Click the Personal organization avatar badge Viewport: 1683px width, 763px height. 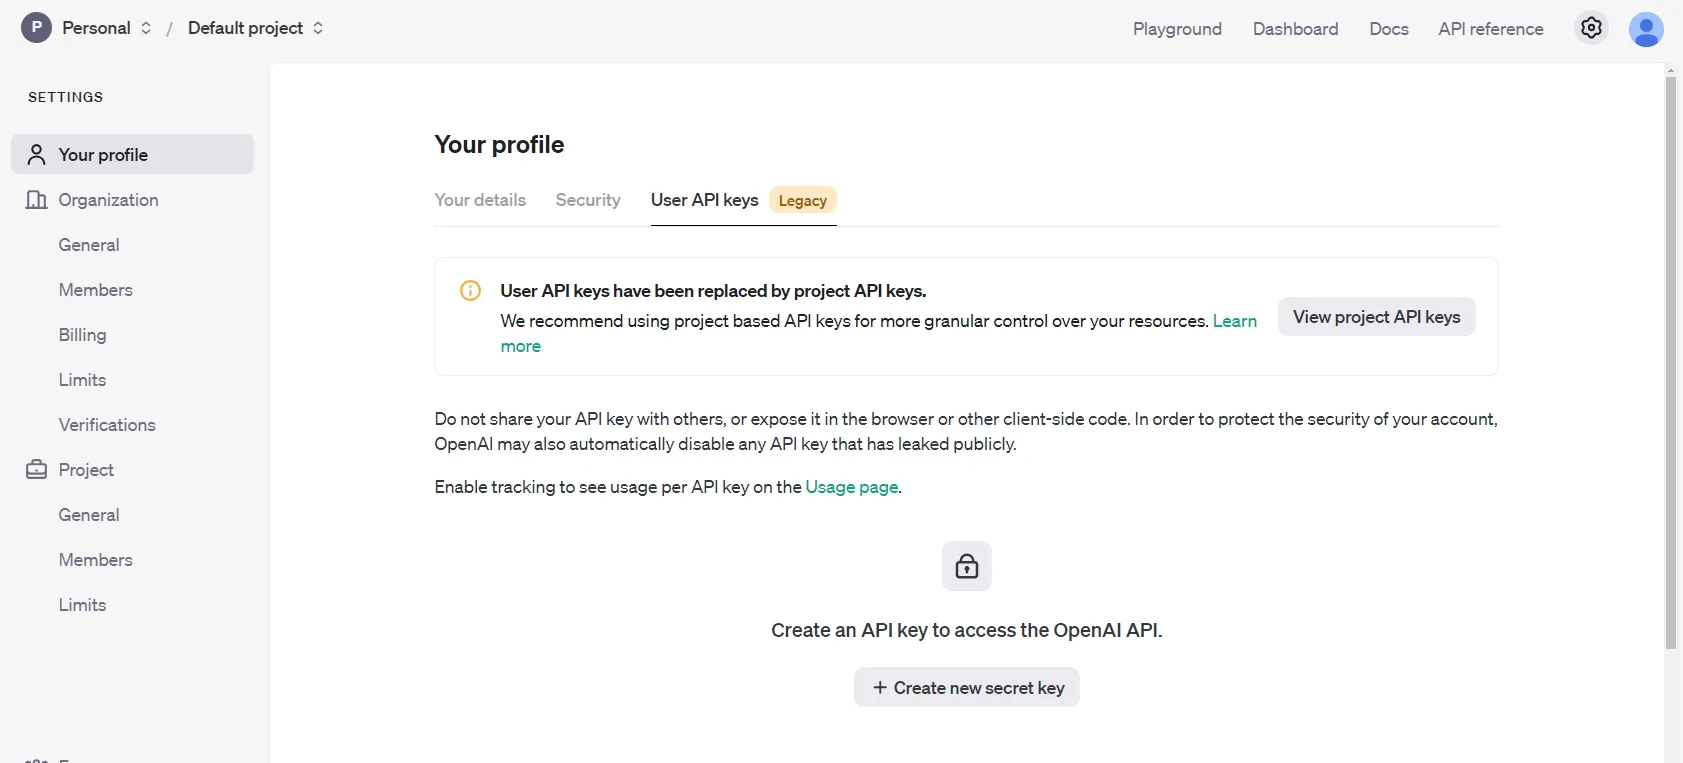[x=36, y=28]
